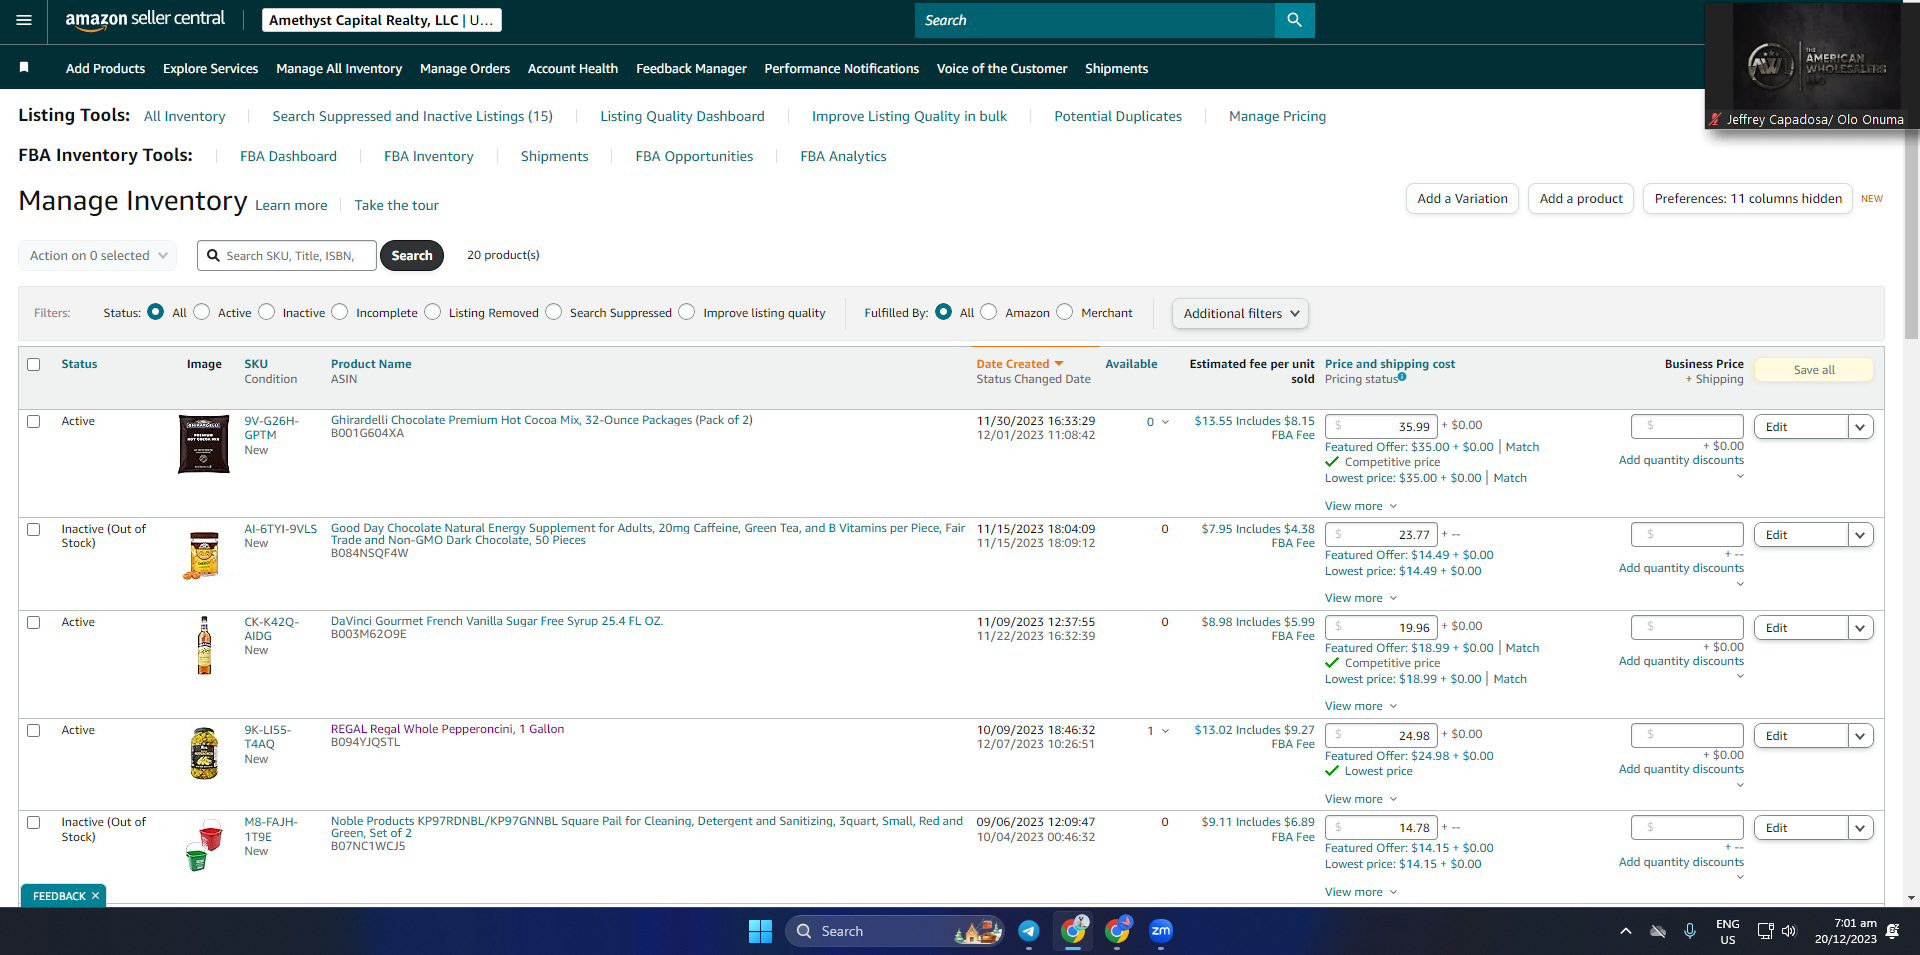Select Improve listing quality status filter

point(687,312)
